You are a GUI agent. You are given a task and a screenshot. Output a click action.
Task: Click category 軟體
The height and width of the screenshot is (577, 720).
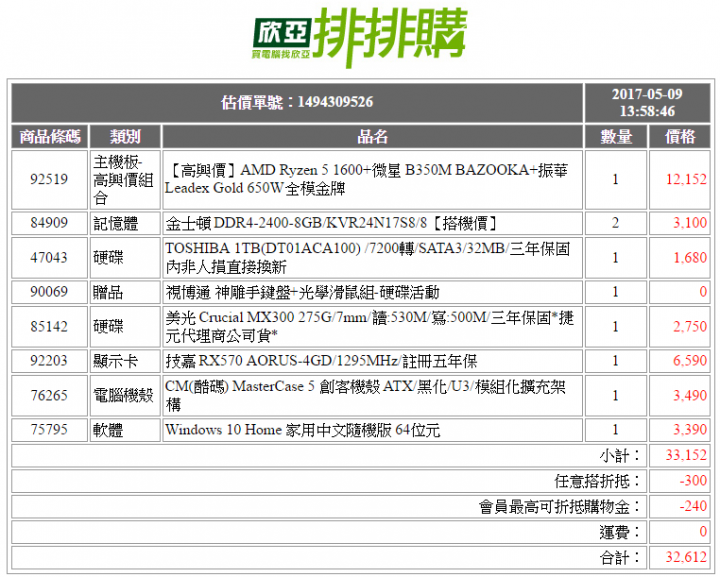(108, 430)
